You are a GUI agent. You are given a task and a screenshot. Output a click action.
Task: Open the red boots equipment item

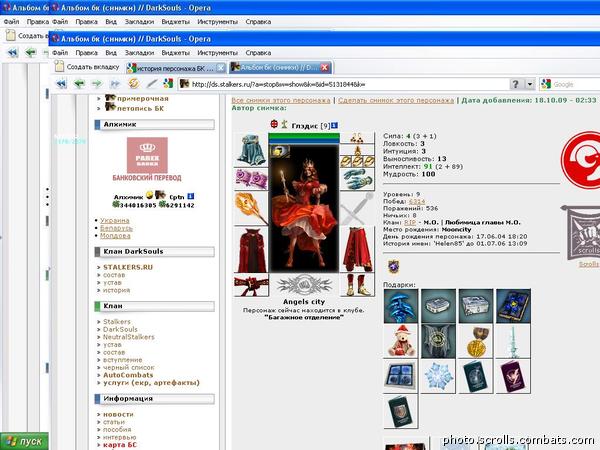[357, 285]
